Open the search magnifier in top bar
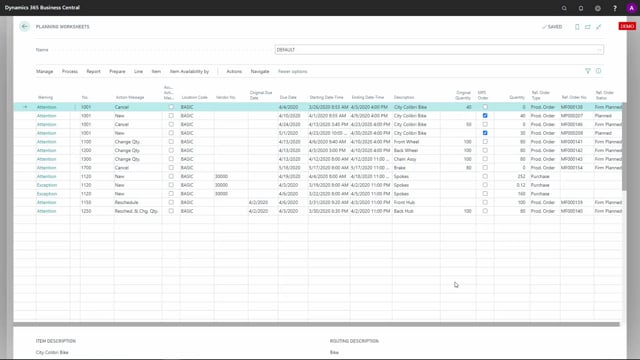 (x=564, y=8)
